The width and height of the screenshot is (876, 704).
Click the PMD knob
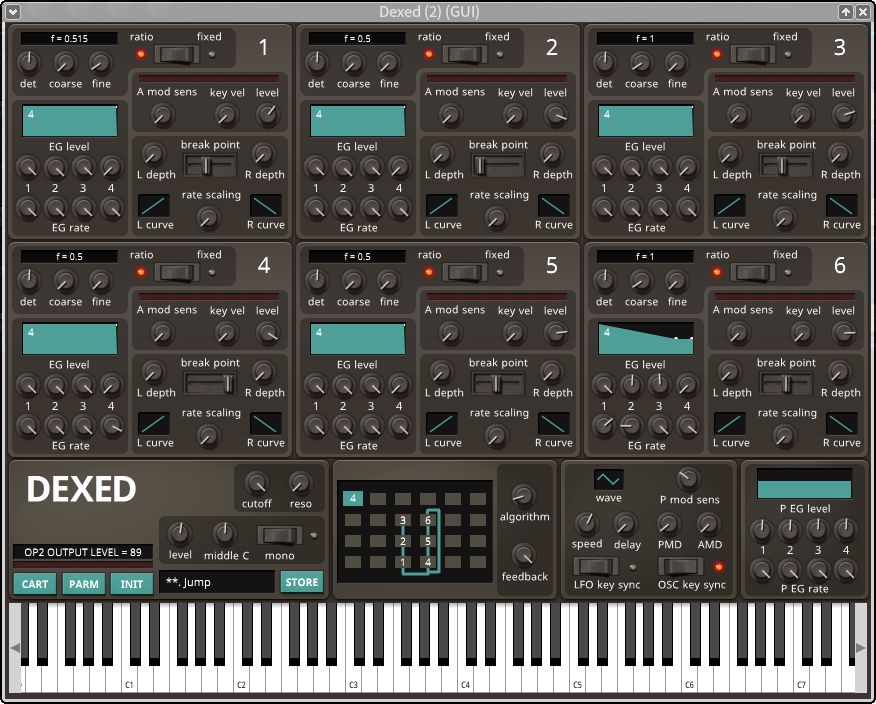point(668,524)
